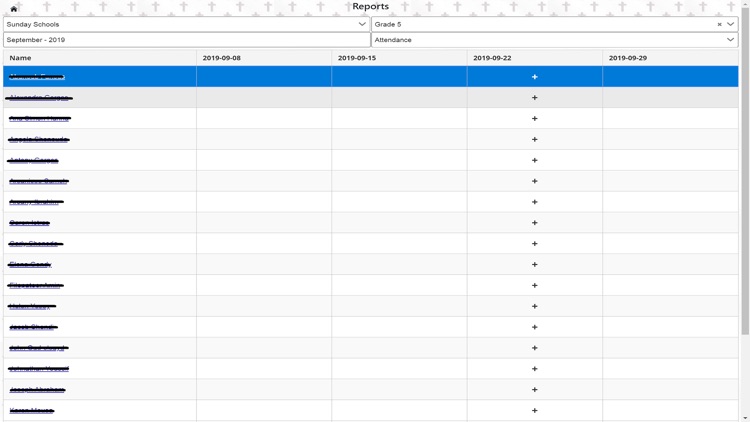Click the September - 2019 month field
Image resolution: width=750 pixels, height=422 pixels.
pyautogui.click(x=187, y=40)
